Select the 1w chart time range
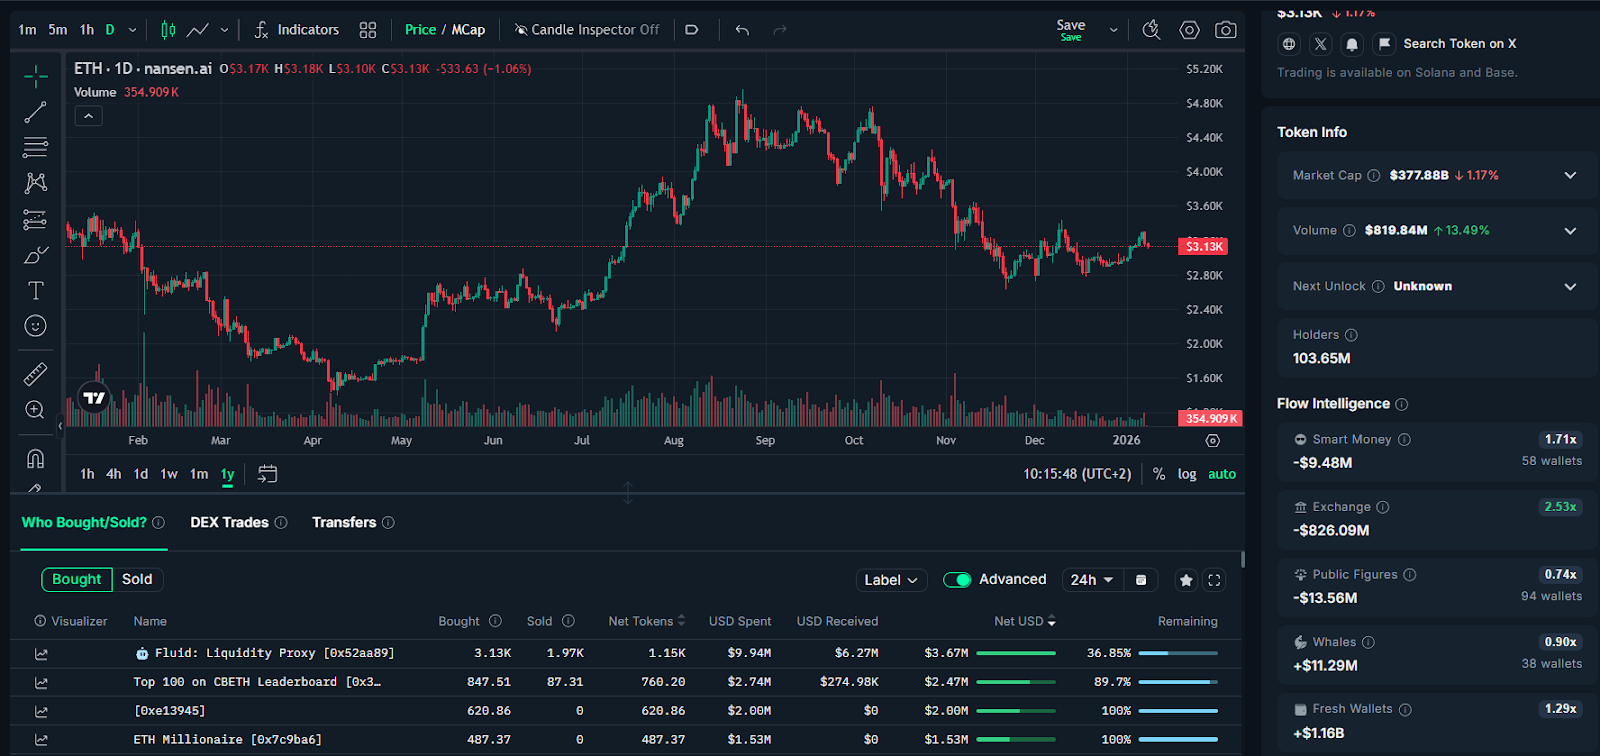The image size is (1600, 756). 169,474
